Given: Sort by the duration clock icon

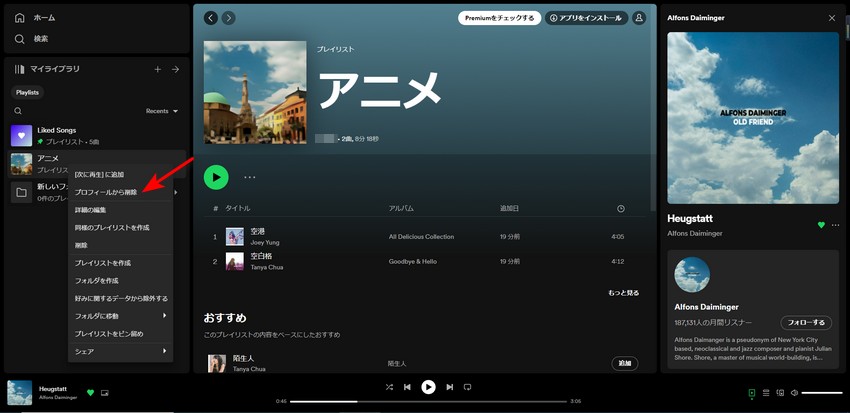Looking at the screenshot, I should coord(621,209).
